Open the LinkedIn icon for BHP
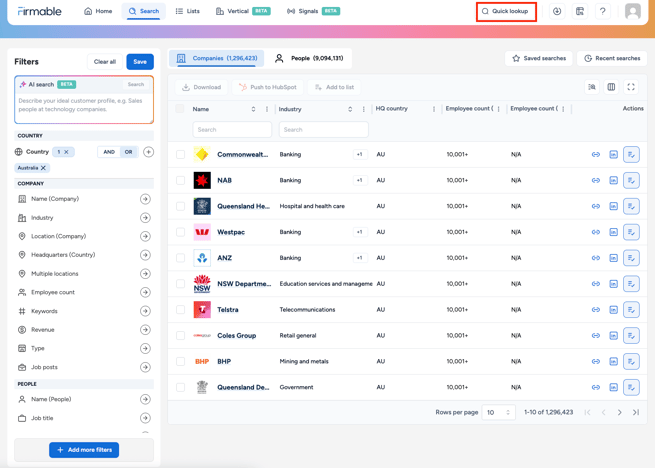Screen dimensions: 655x468 (x=613, y=361)
